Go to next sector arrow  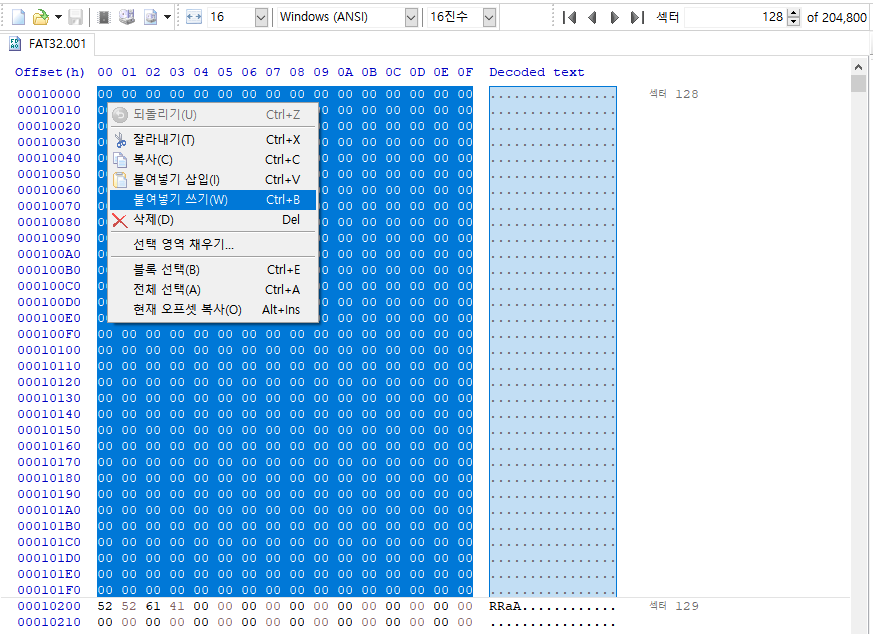[614, 17]
